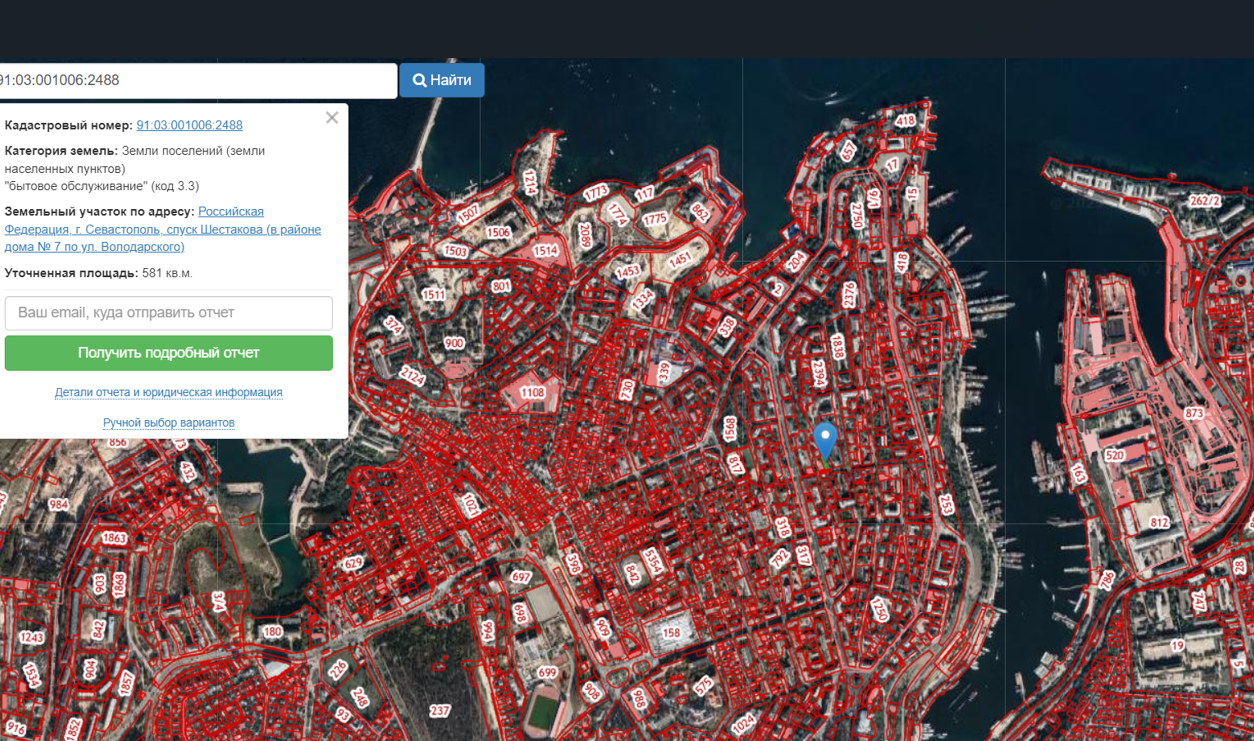This screenshot has height=741, width=1254.
Task: Select parcel labeled 900 on map
Action: pyautogui.click(x=454, y=343)
